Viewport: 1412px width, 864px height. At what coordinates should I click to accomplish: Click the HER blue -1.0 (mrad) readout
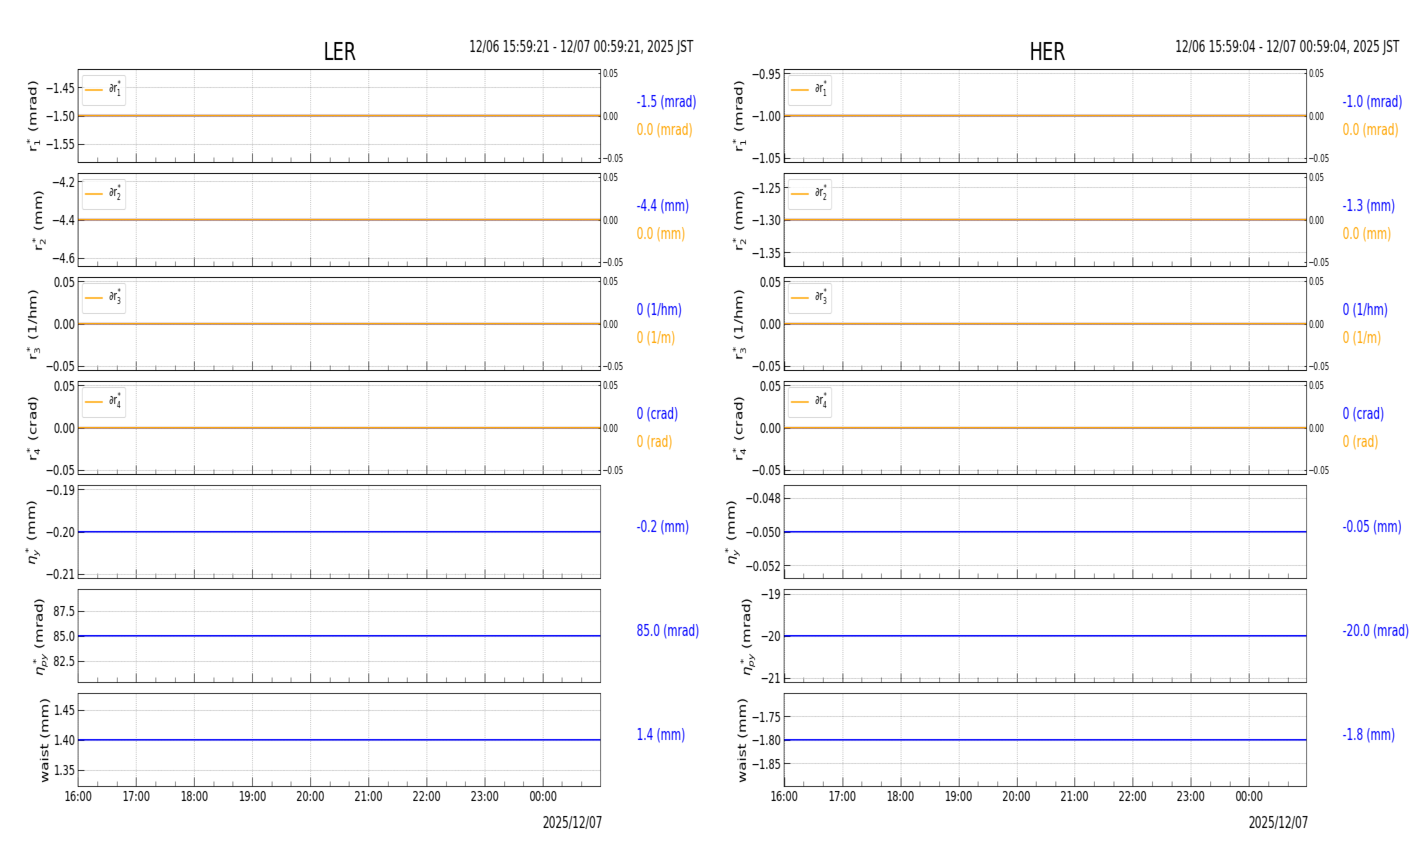point(1372,102)
